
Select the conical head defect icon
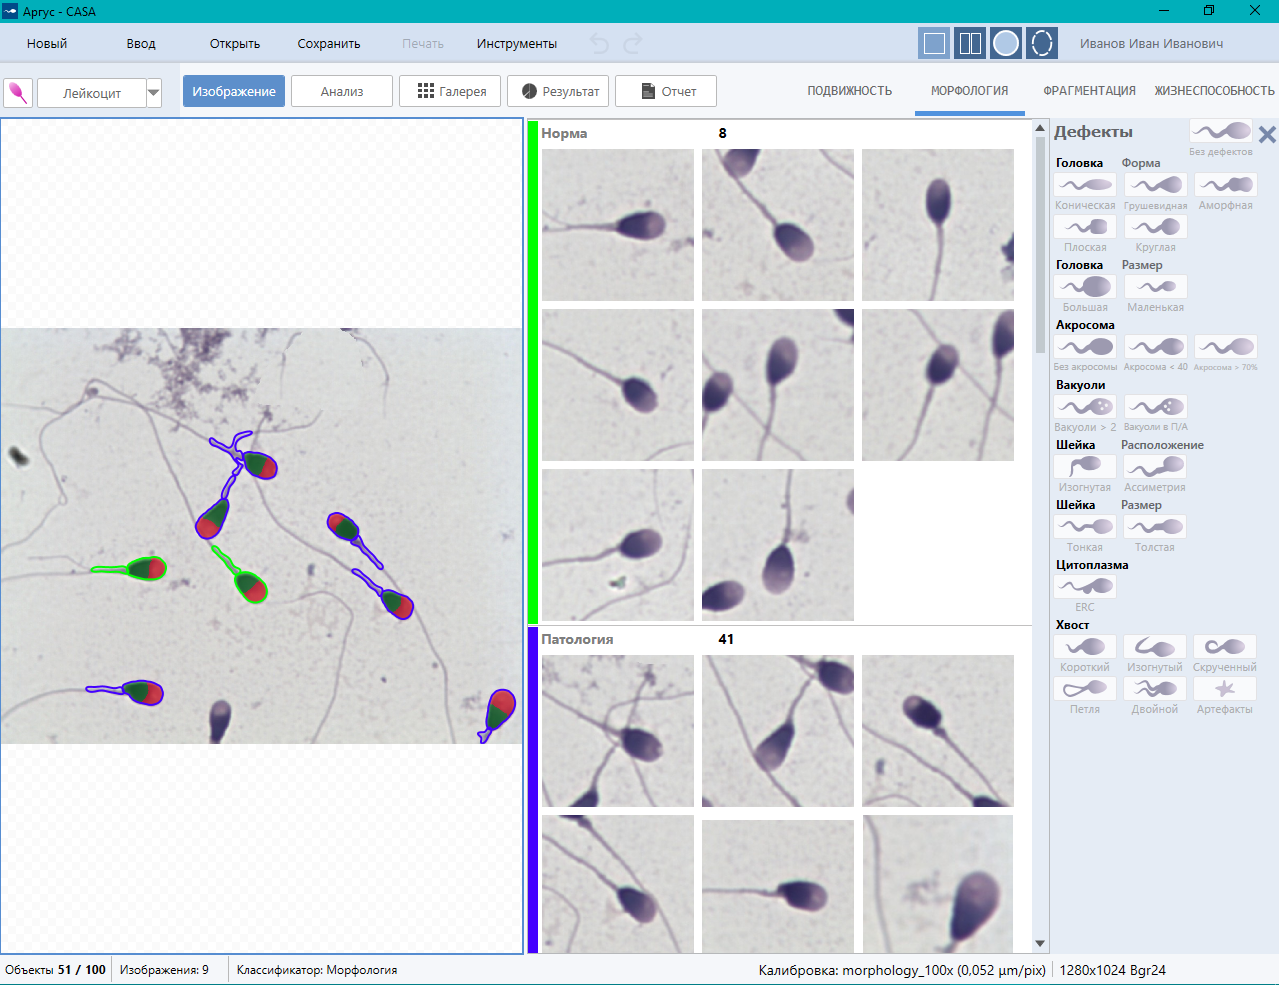pos(1085,185)
